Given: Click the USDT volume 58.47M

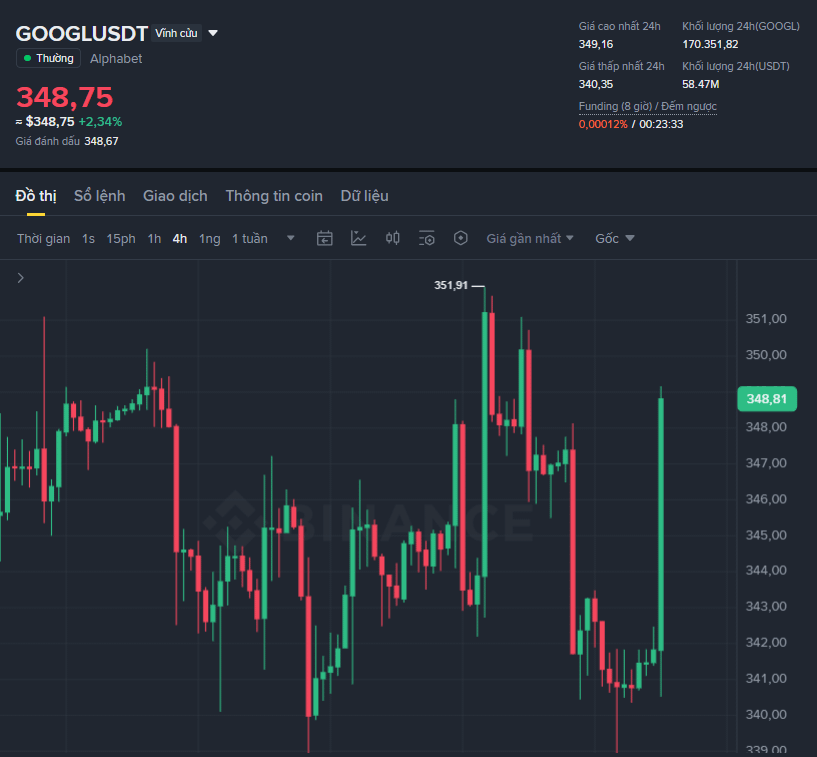Looking at the screenshot, I should (700, 84).
